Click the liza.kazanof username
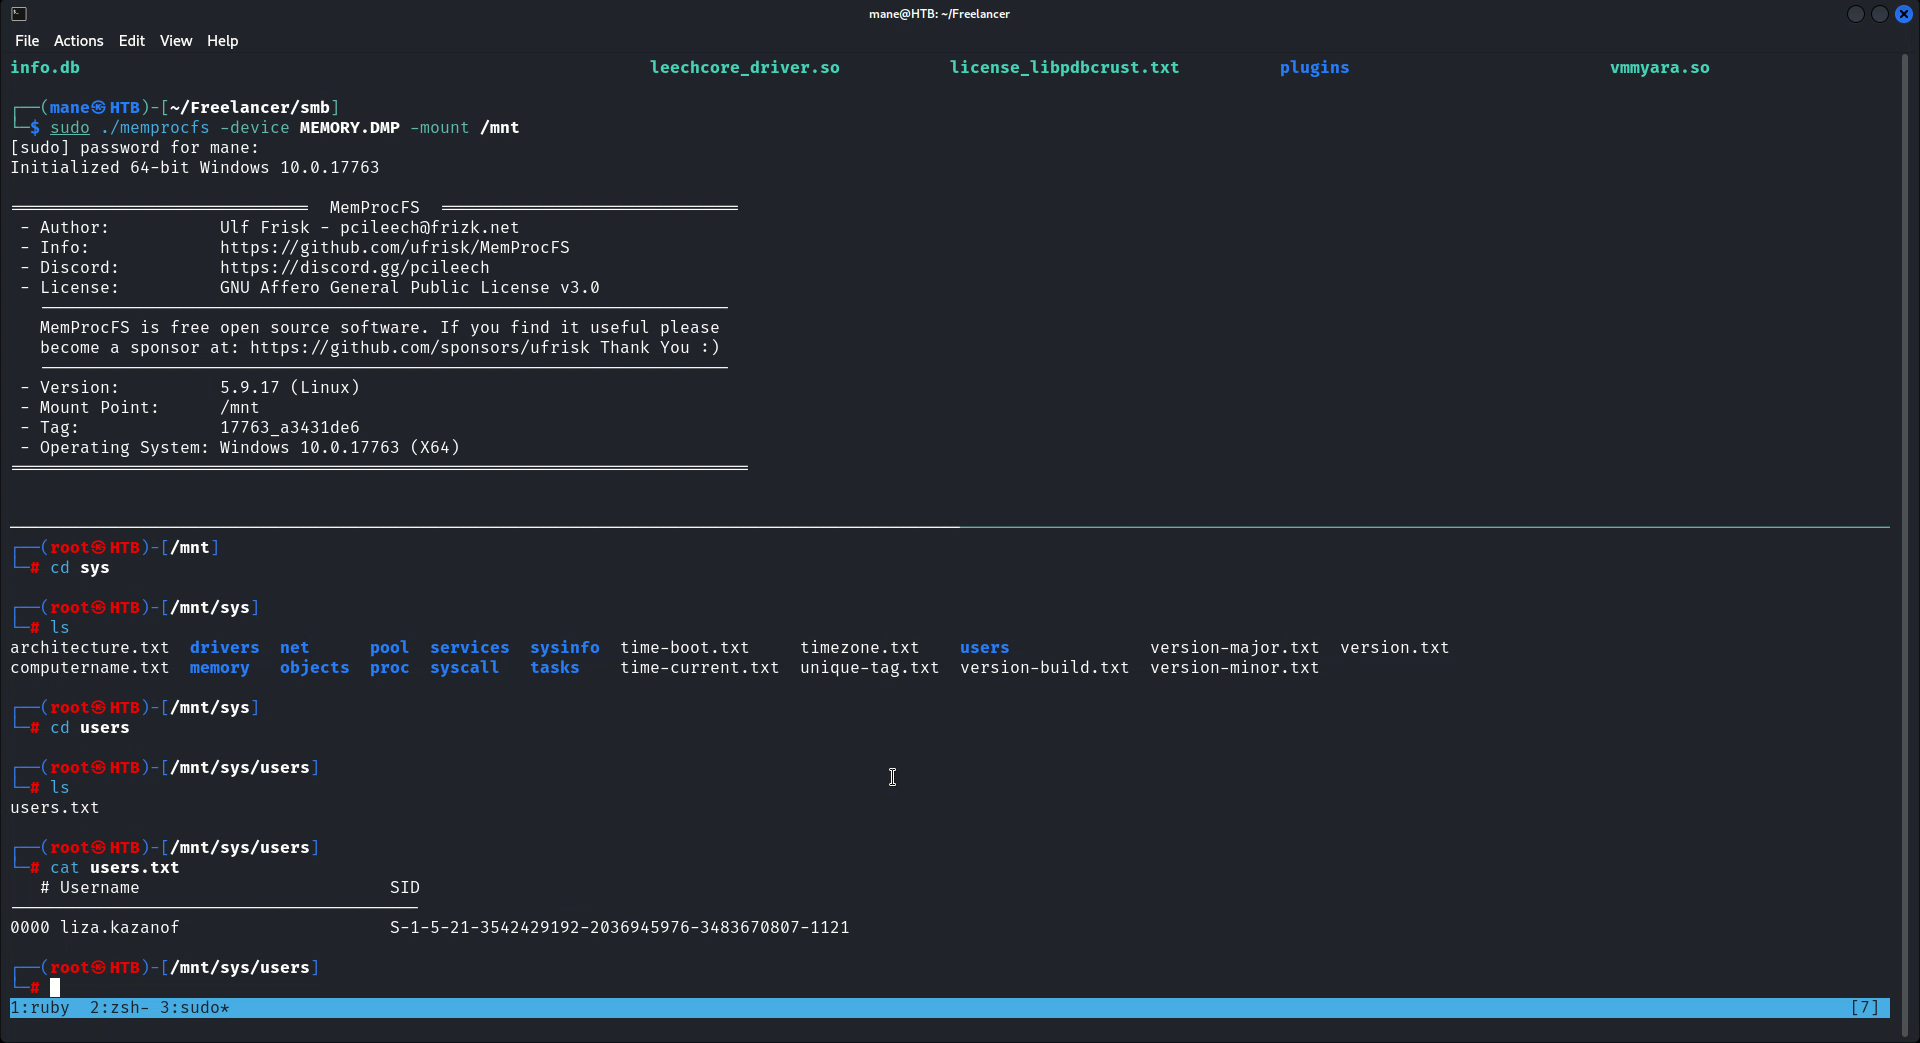Screen dimensions: 1920x1043 (x=120, y=928)
